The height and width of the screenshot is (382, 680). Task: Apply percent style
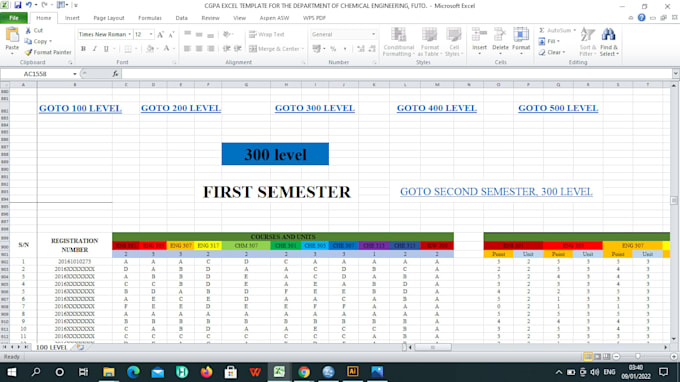pyautogui.click(x=333, y=49)
